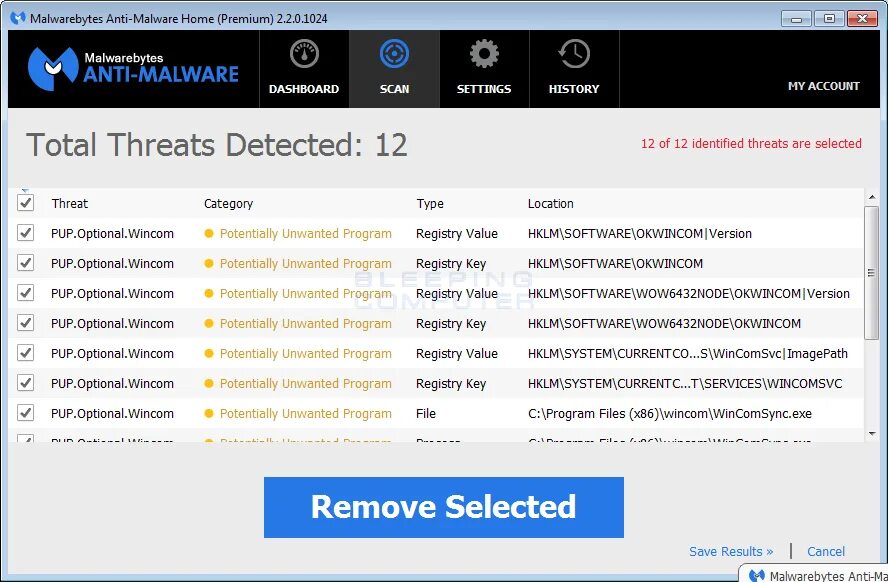Click the Malwarebytes Anti-Malware logo

pyautogui.click(x=133, y=69)
